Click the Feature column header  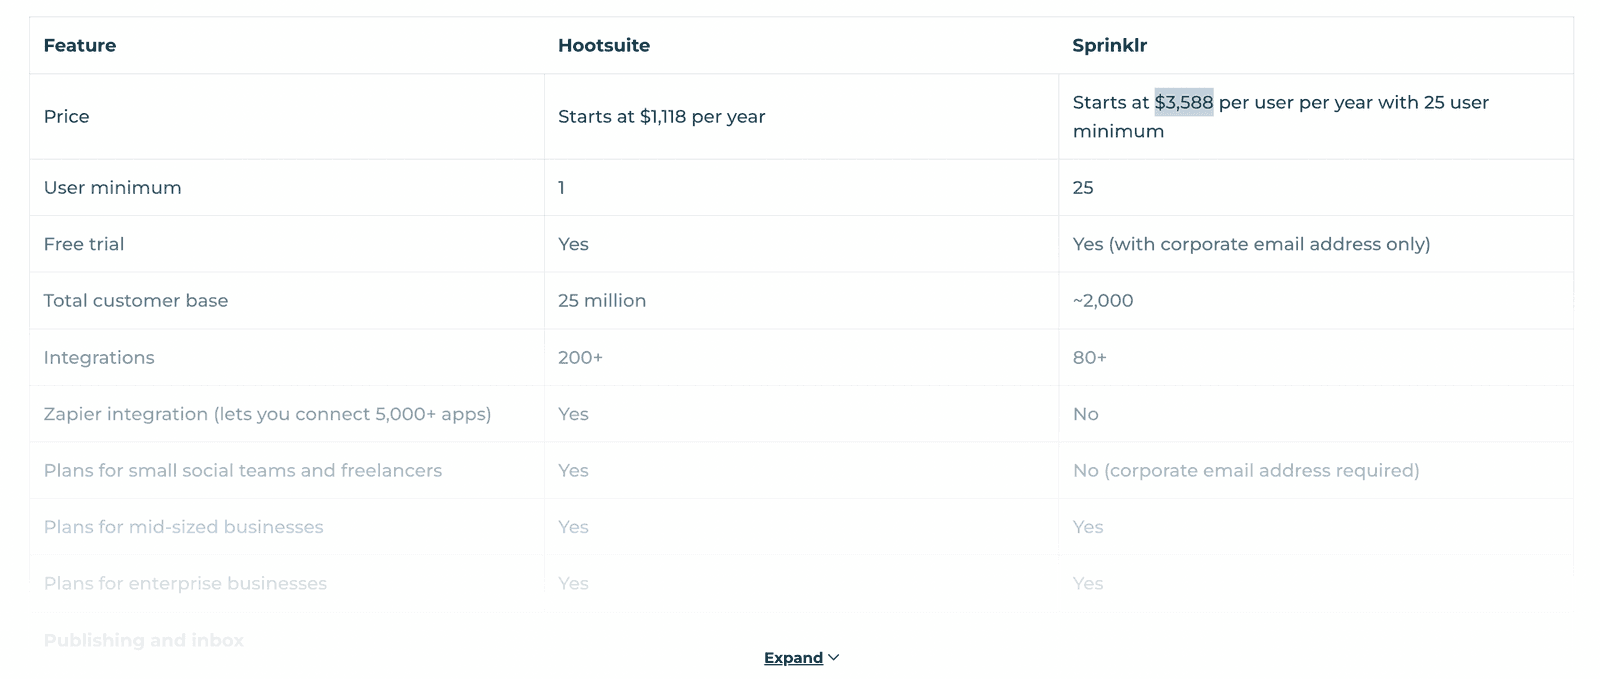[80, 45]
